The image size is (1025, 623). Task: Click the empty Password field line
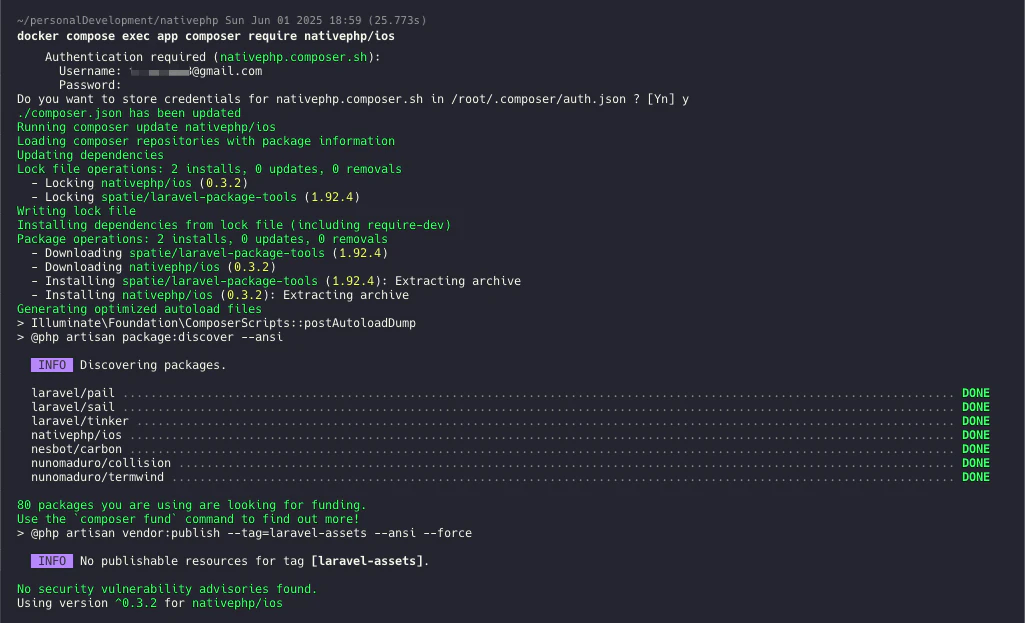click(x=90, y=86)
